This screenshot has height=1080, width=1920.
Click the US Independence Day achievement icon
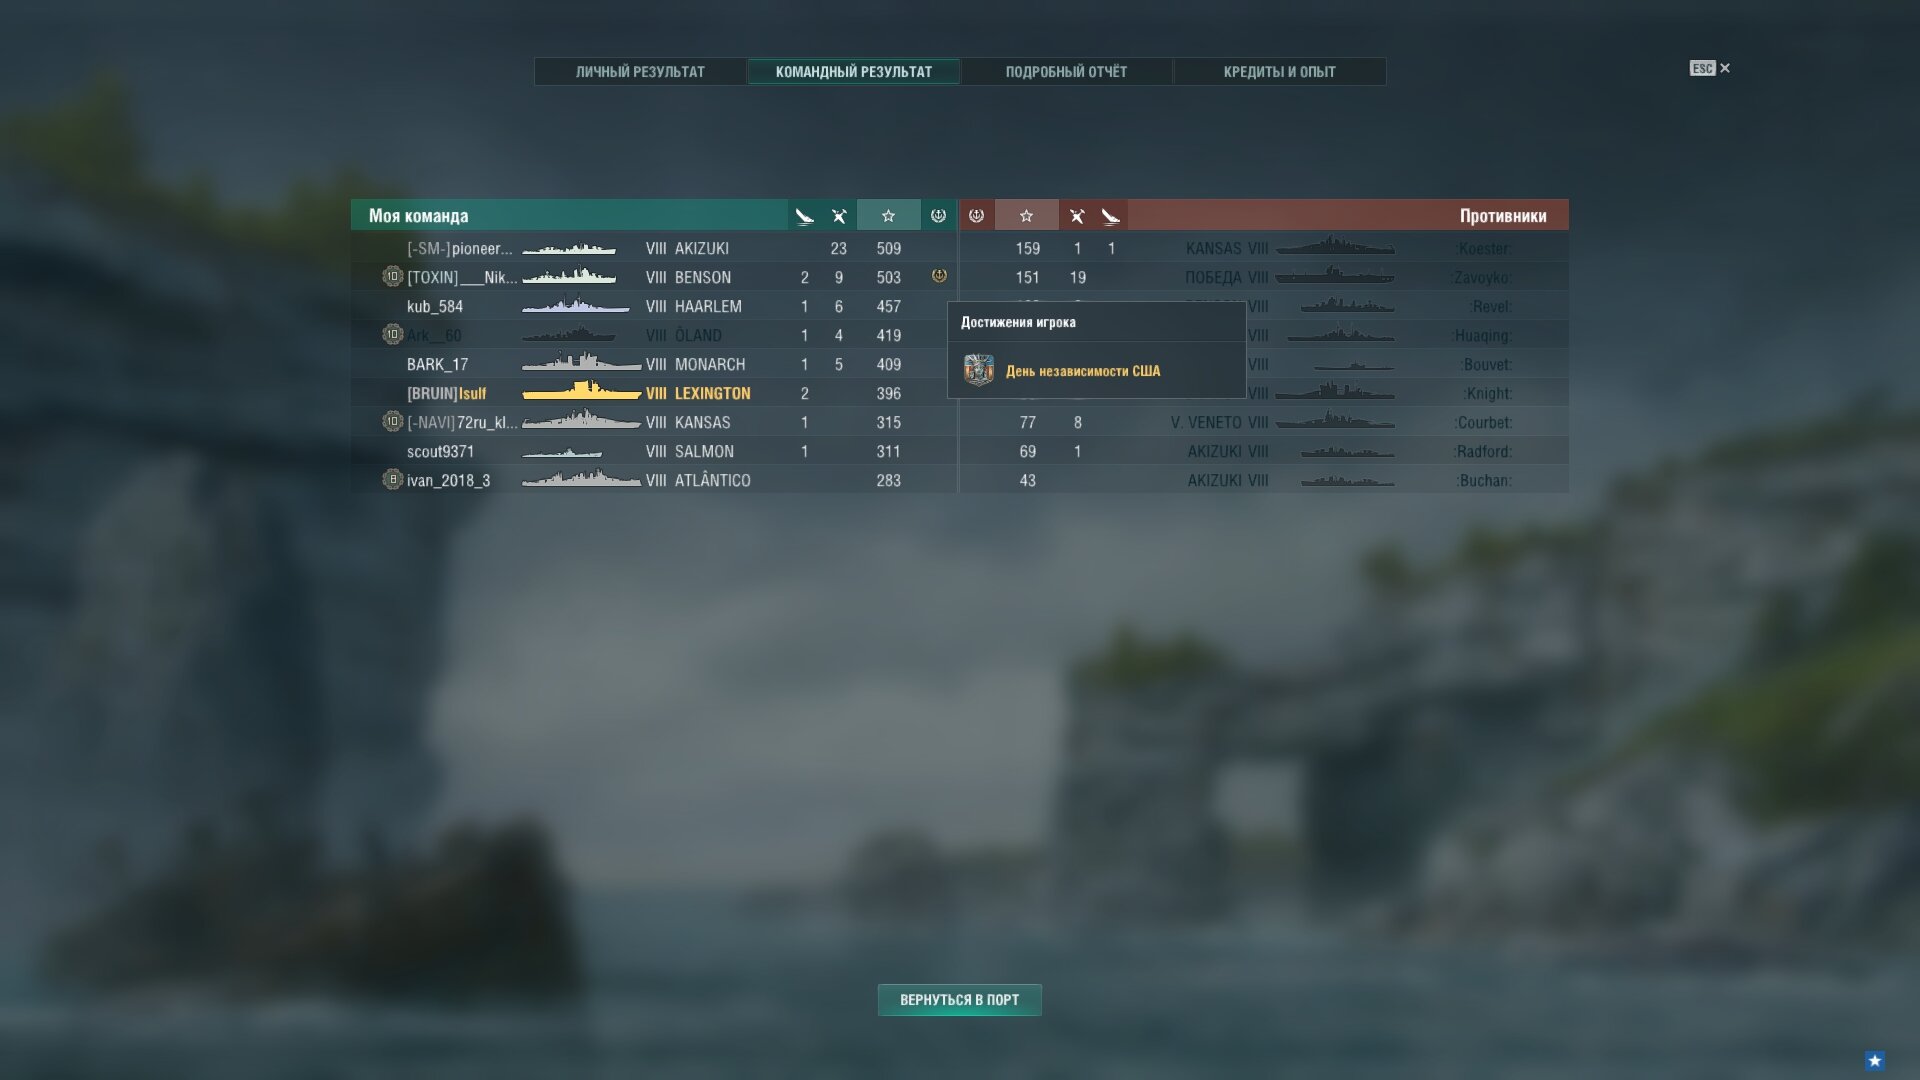978,370
